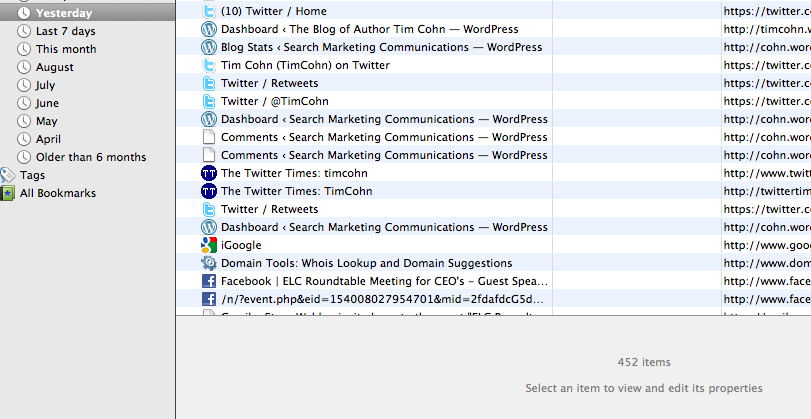811x419 pixels.
Task: Click the All Bookmarks icon in sidebar
Action: tap(8, 193)
